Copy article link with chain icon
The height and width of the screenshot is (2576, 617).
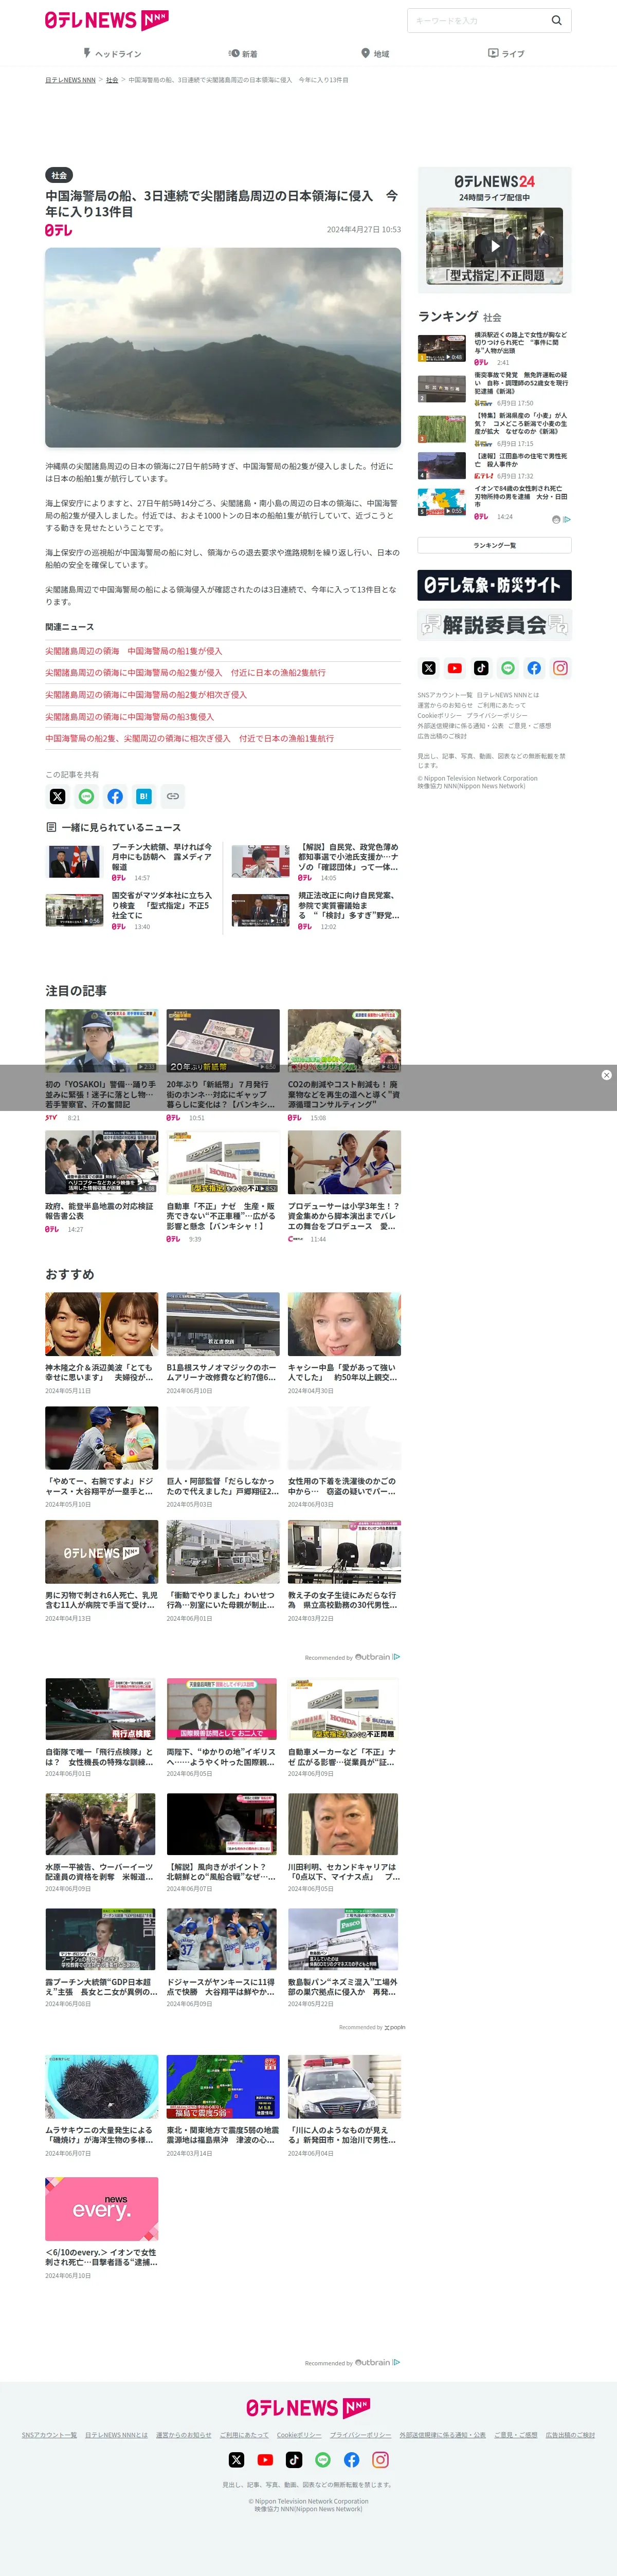coord(173,796)
